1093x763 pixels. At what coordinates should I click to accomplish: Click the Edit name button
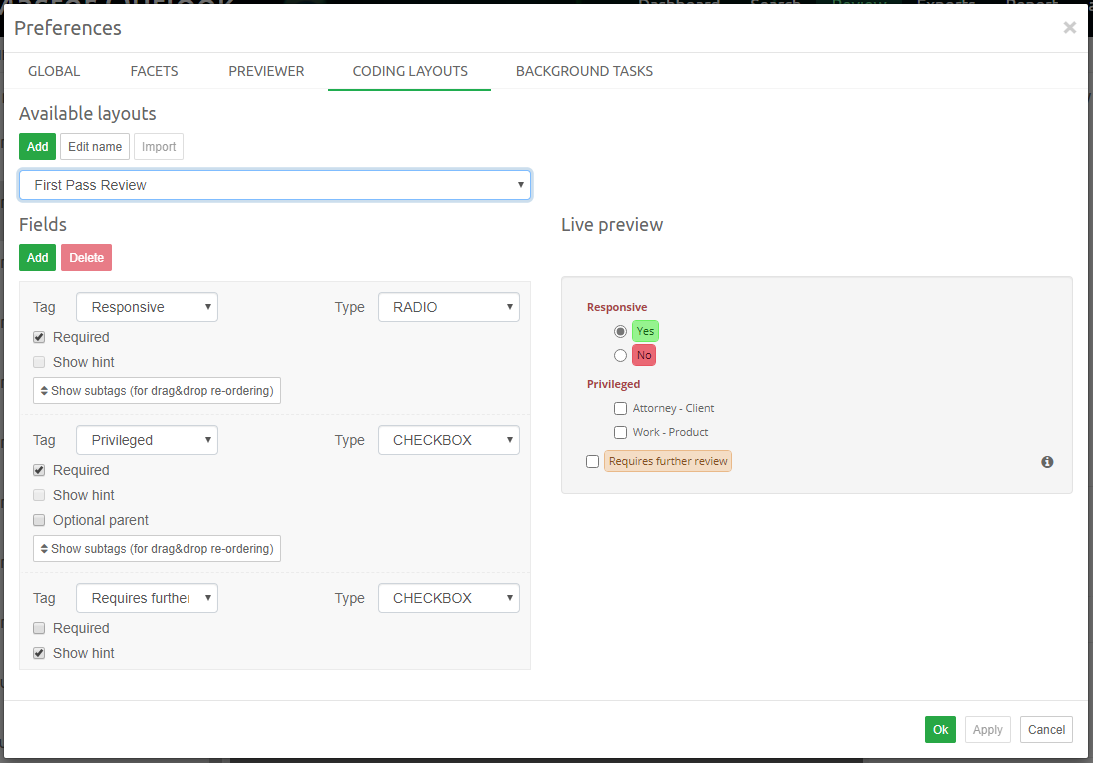(94, 146)
